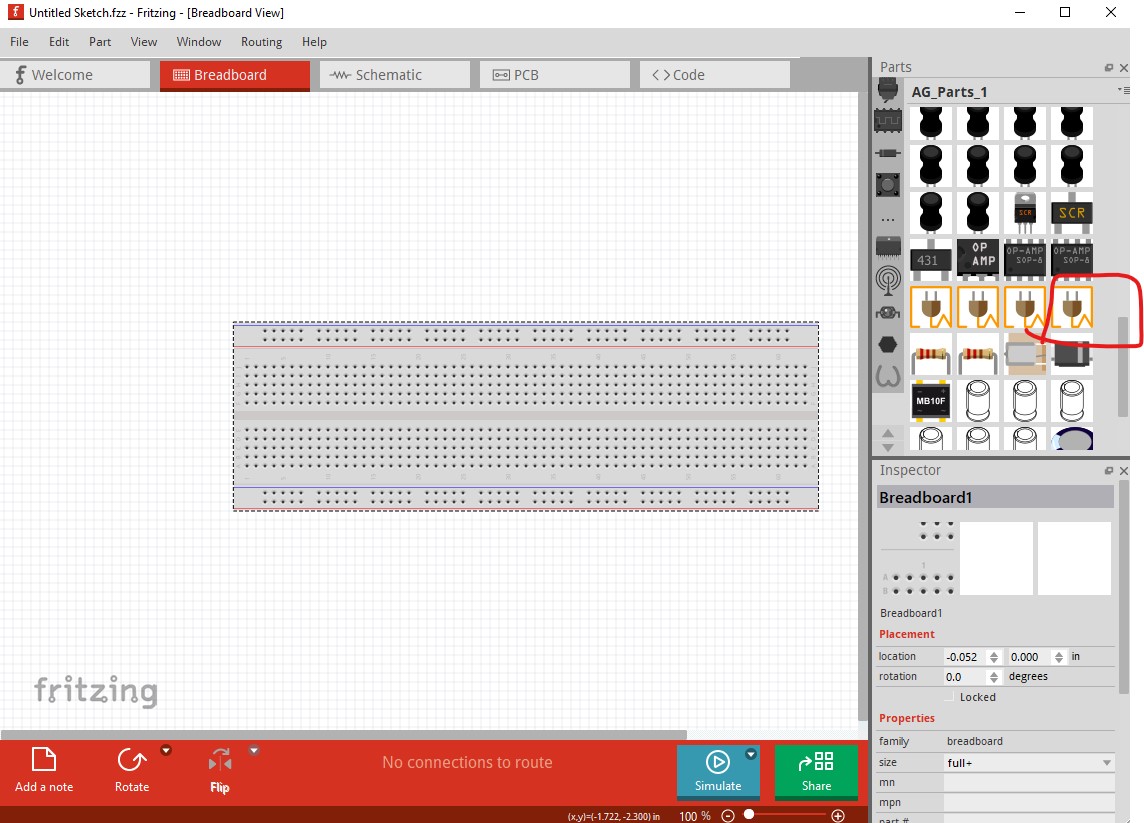1144x823 pixels.
Task: Click the rotation value input field
Action: pos(964,677)
